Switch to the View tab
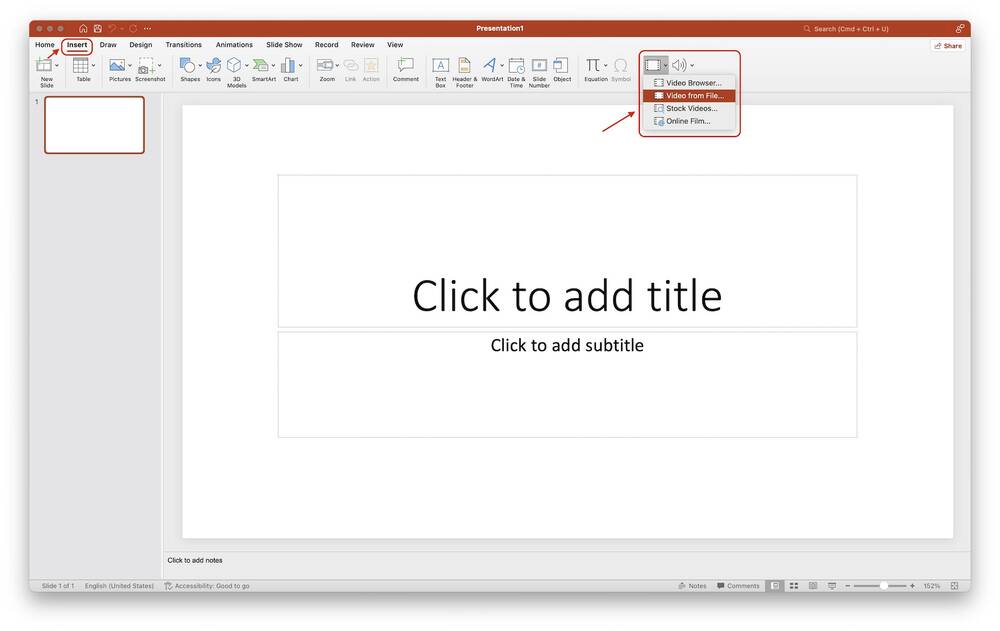This screenshot has height=631, width=1000. tap(395, 45)
